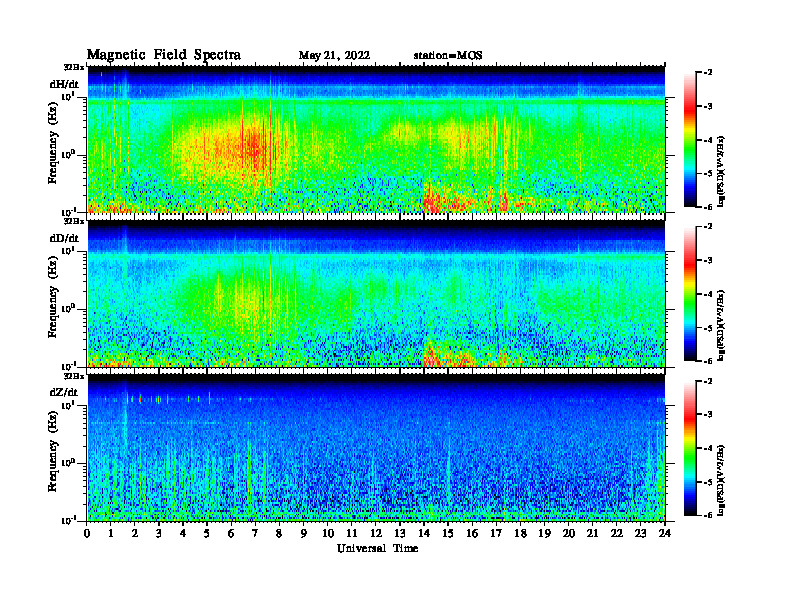Click the "32Hz" tick label of dD/dt panel
Image resolution: width=792 pixels, height=612 pixels.
pyautogui.click(x=73, y=221)
